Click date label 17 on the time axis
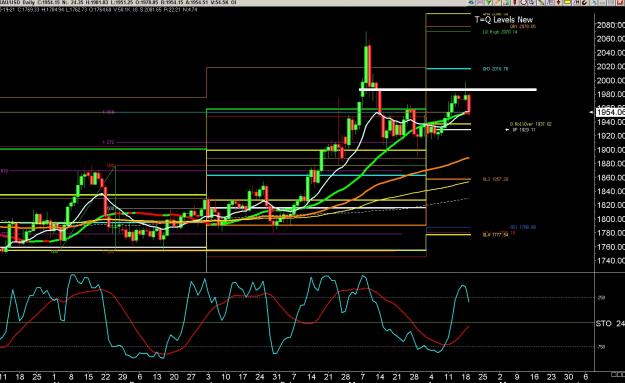 242,377
